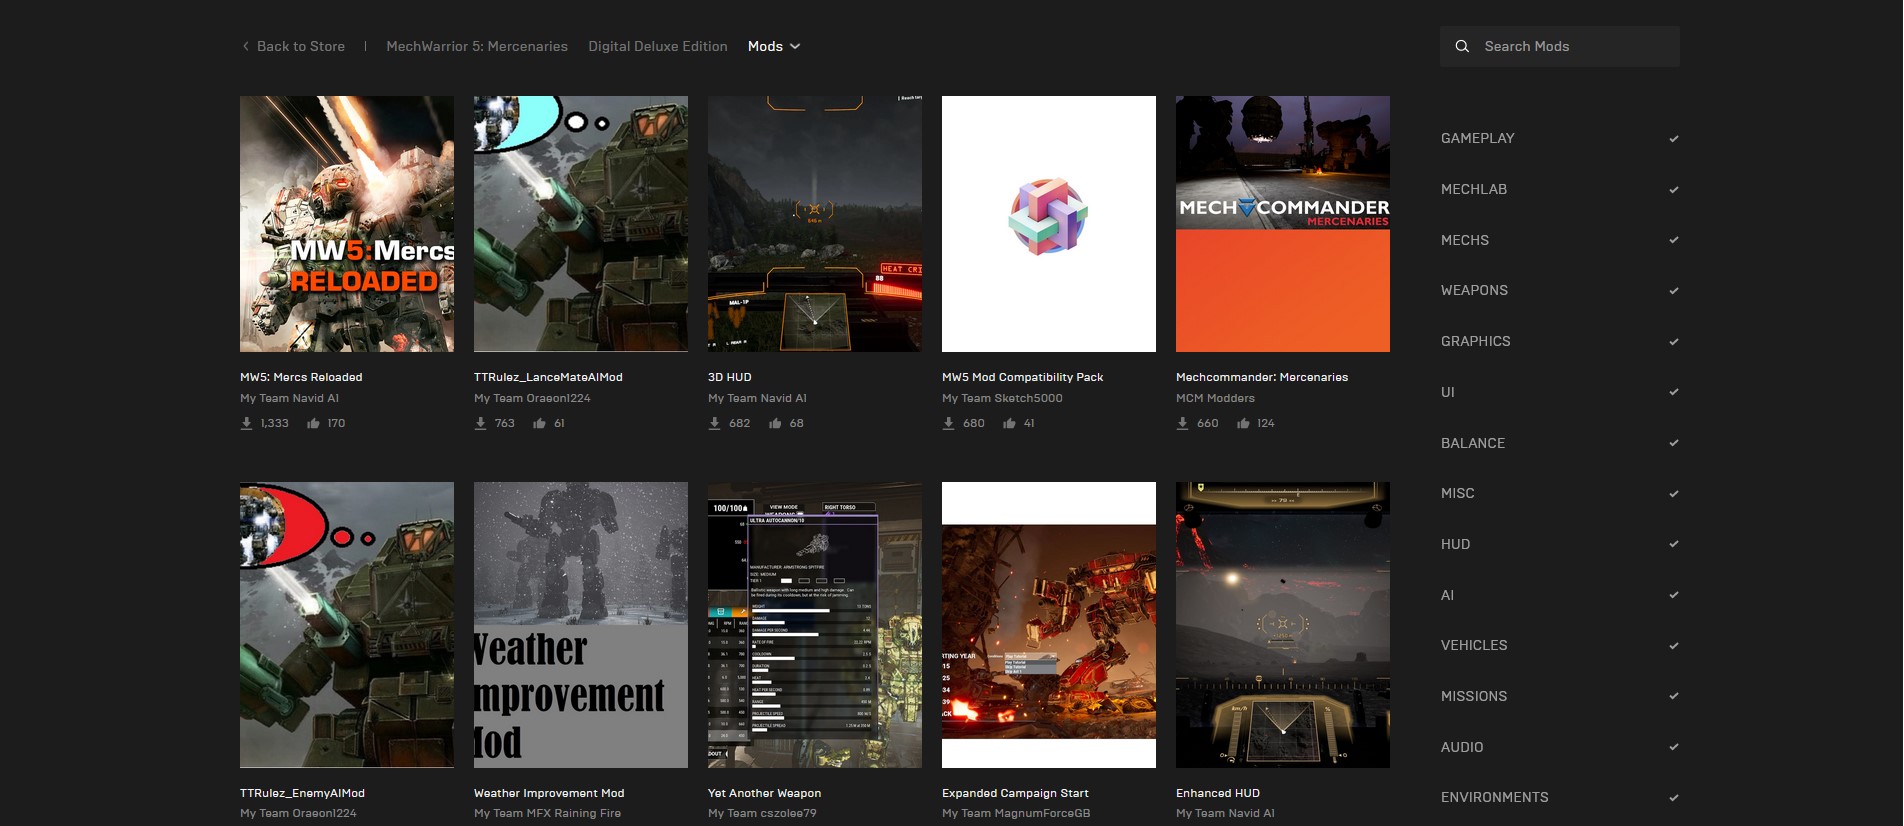Click TTRulez_EnemyAIMod thumbnail image
Image resolution: width=1904 pixels, height=826 pixels.
(x=347, y=625)
